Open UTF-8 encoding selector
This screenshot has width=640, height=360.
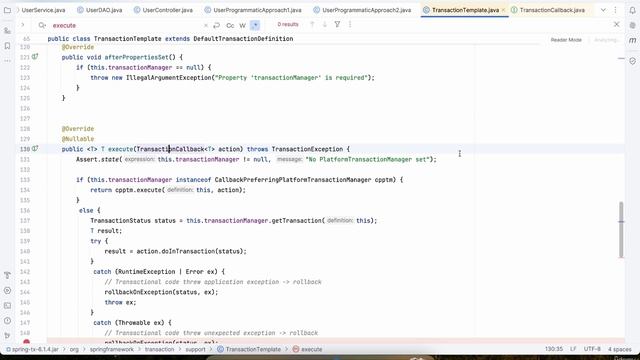tap(592, 349)
